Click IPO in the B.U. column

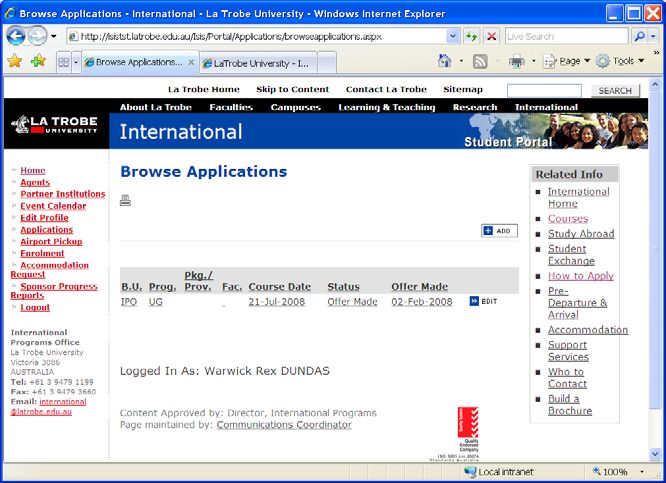pyautogui.click(x=129, y=302)
